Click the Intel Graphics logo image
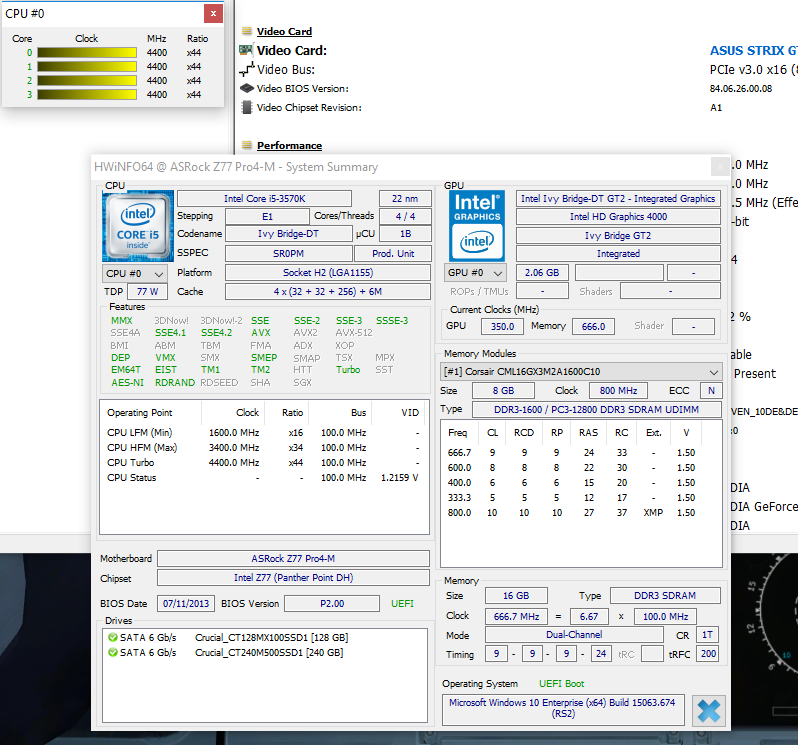Viewport: 798px width, 745px height. coord(477,226)
